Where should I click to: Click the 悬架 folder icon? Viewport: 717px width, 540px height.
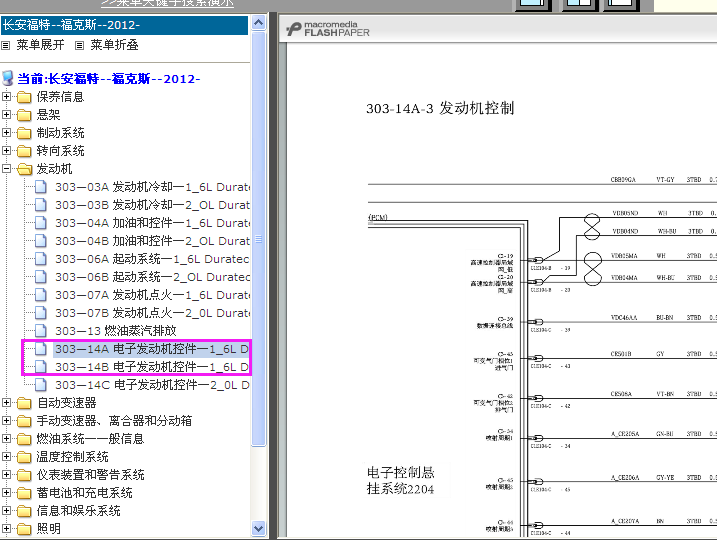click(24, 115)
